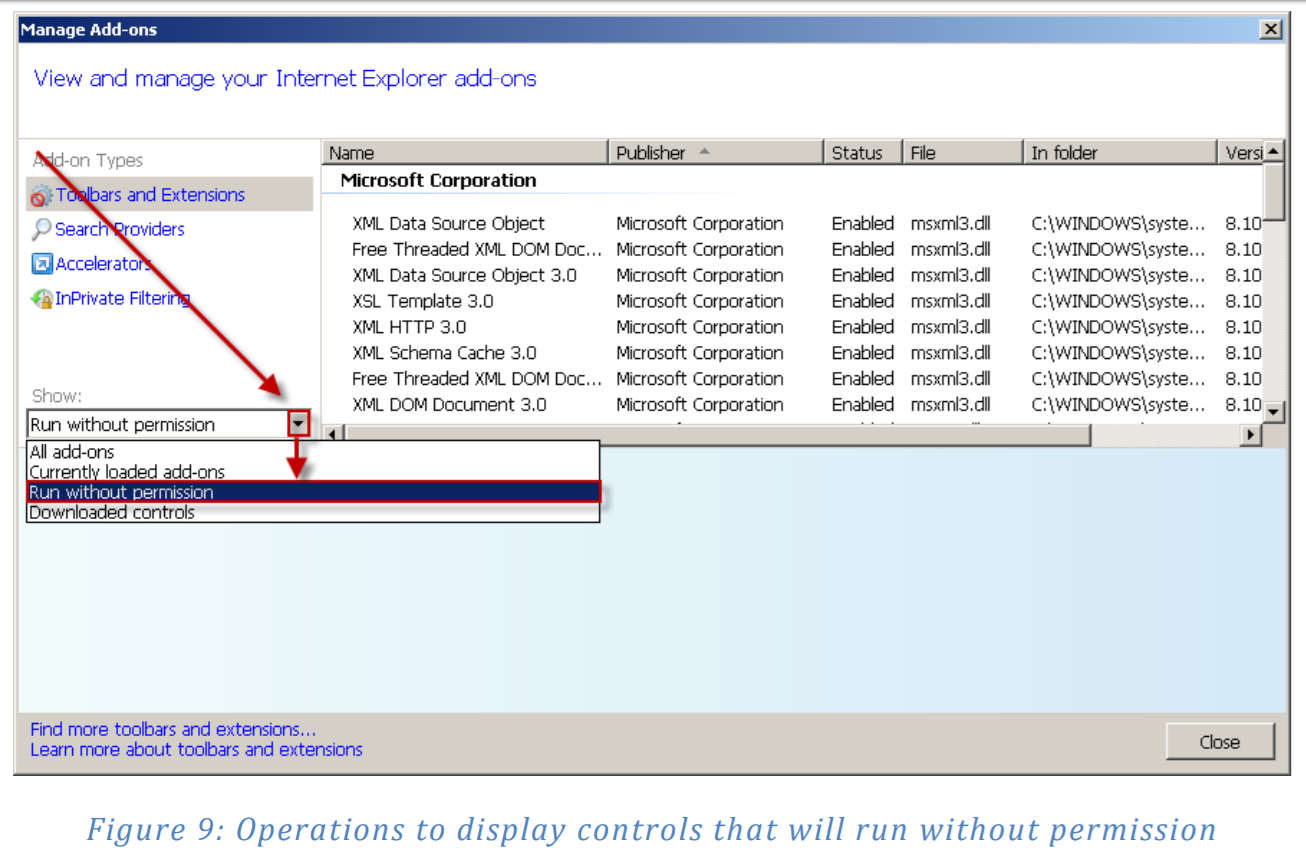Select XML Data Source Object row
This screenshot has width=1306, height=867.
tap(792, 224)
